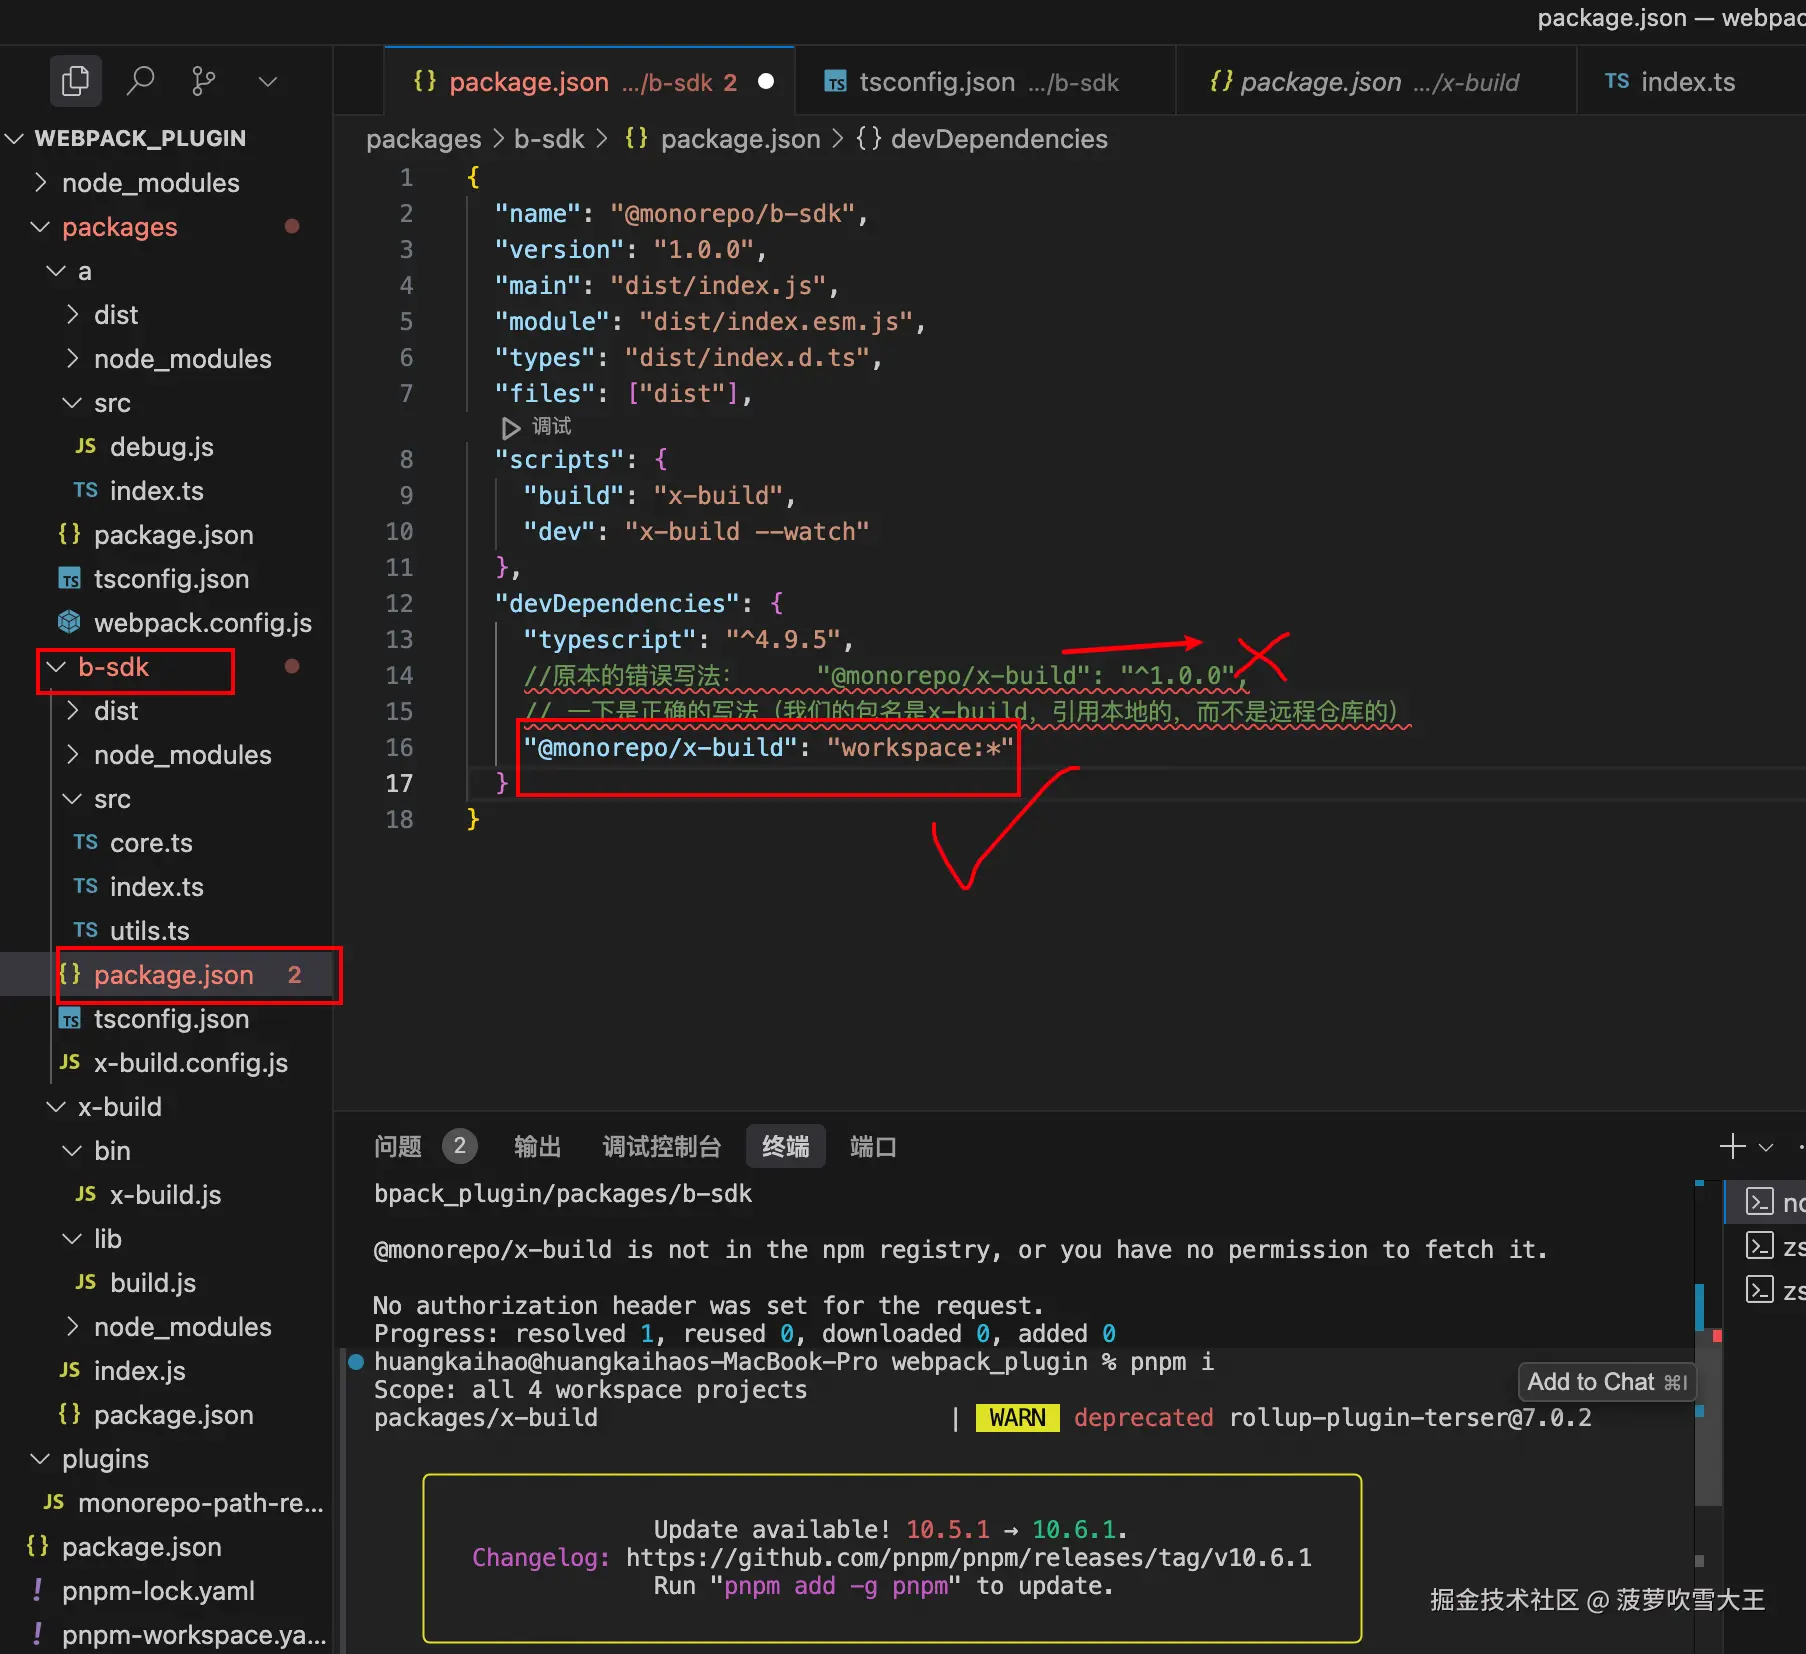Click the Add to Chat button
Viewport: 1806px width, 1654px height.
(1606, 1382)
